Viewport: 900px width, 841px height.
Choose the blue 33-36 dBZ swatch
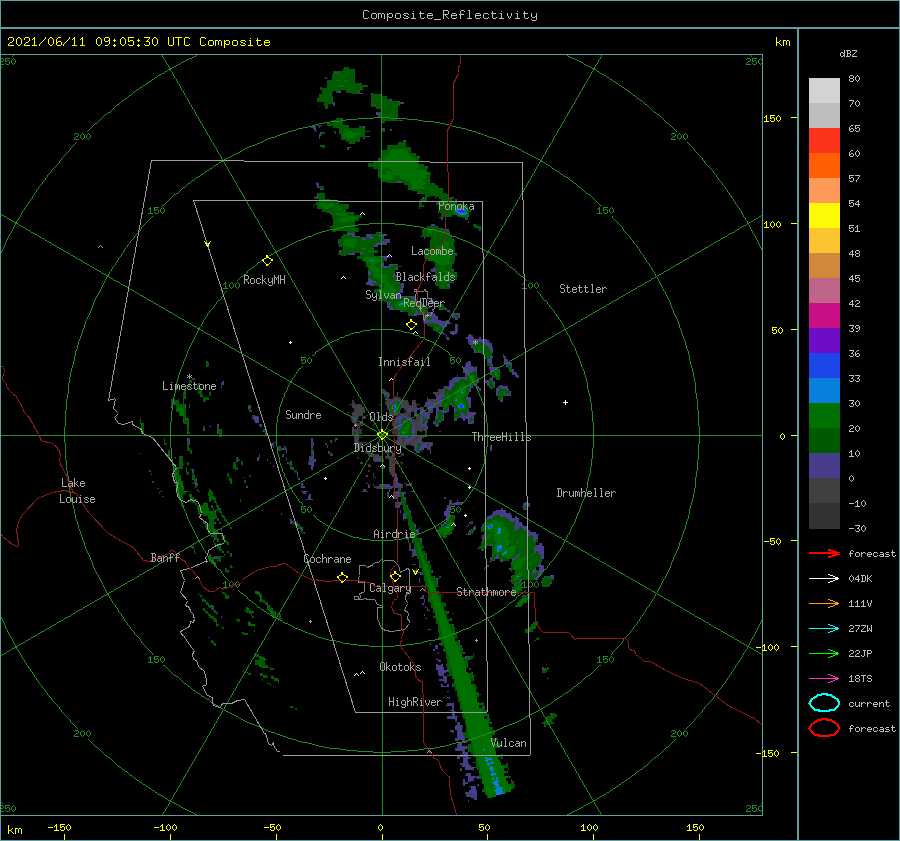pos(824,366)
